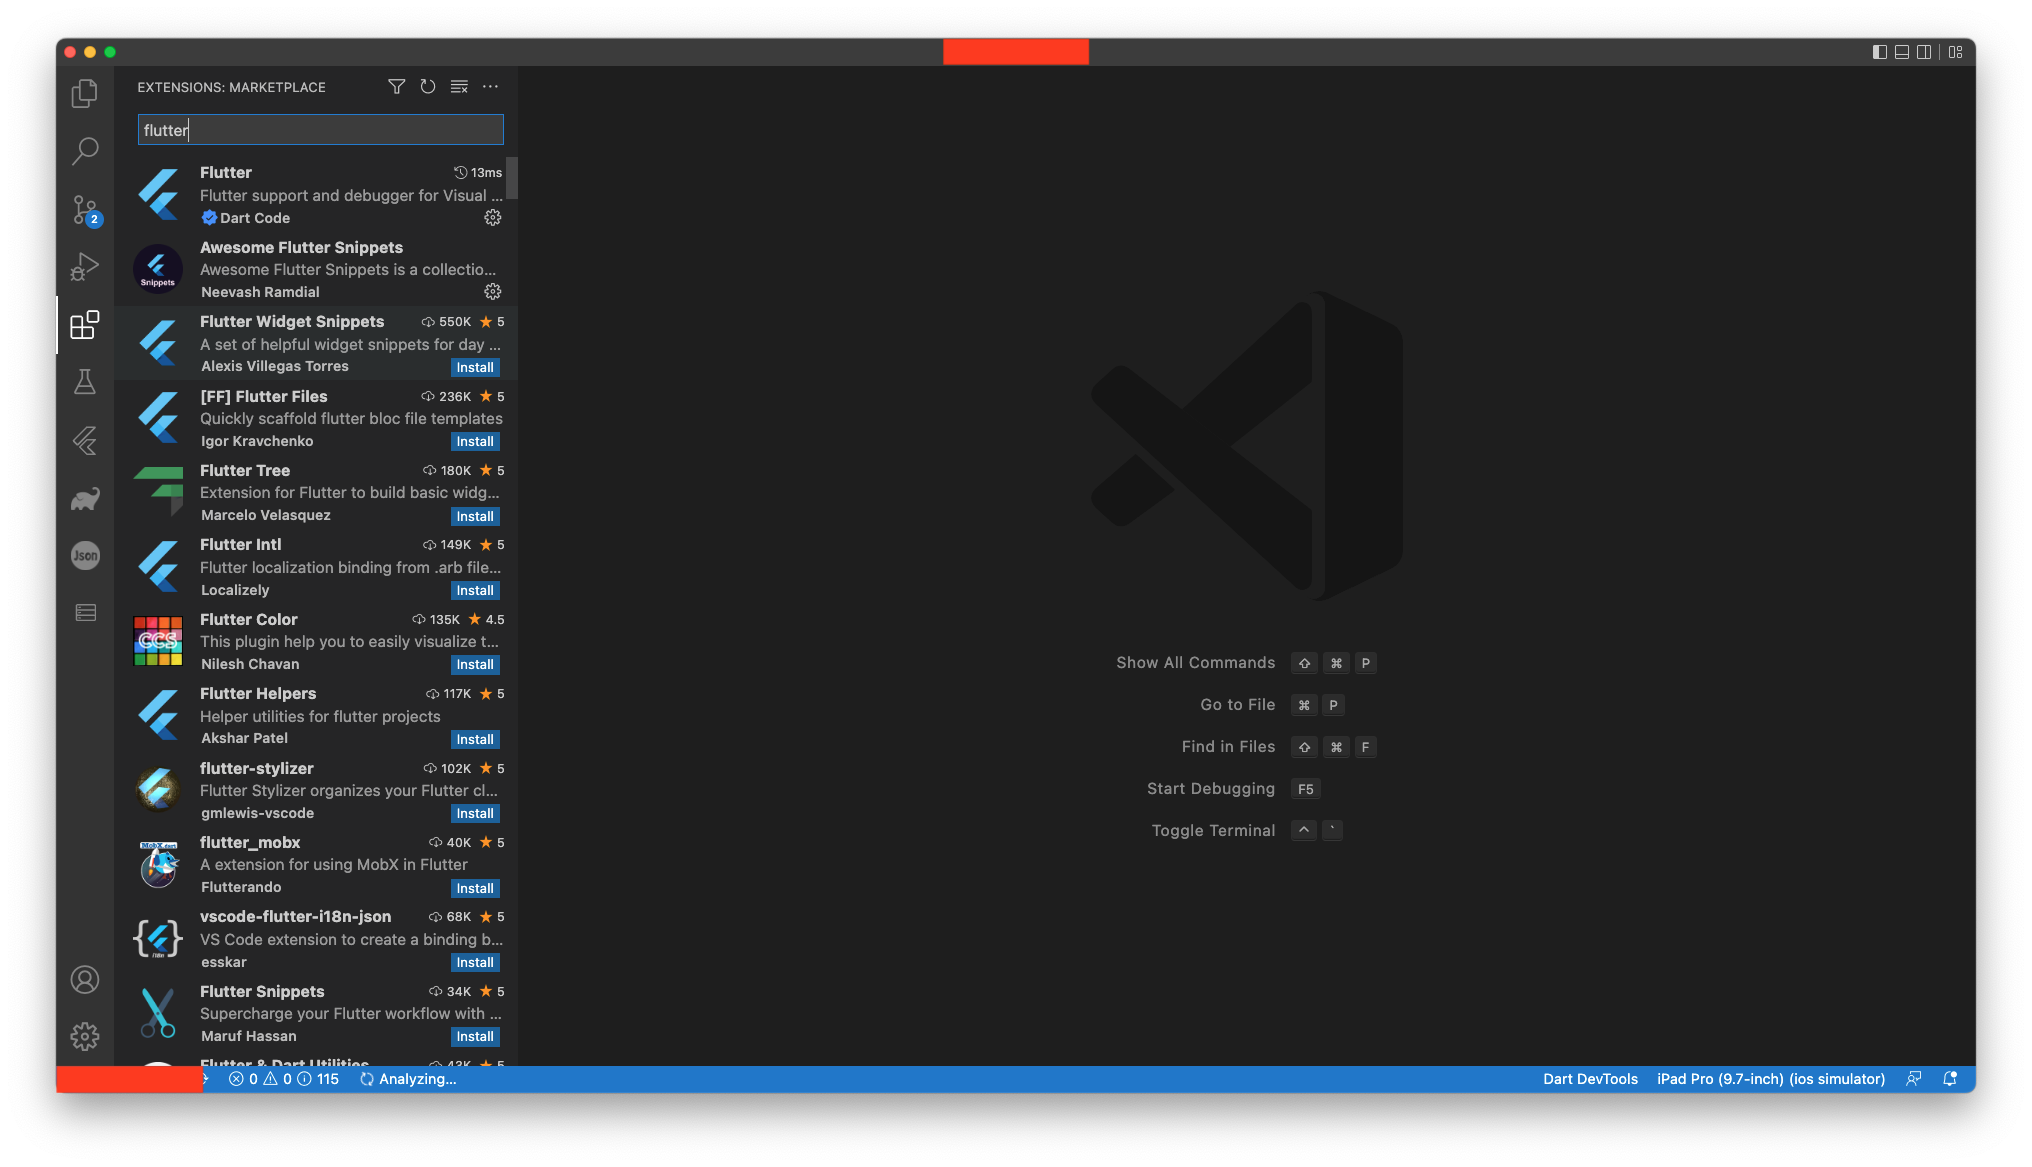Install [FF] Flutter Files extension
The width and height of the screenshot is (2032, 1167).
(475, 442)
